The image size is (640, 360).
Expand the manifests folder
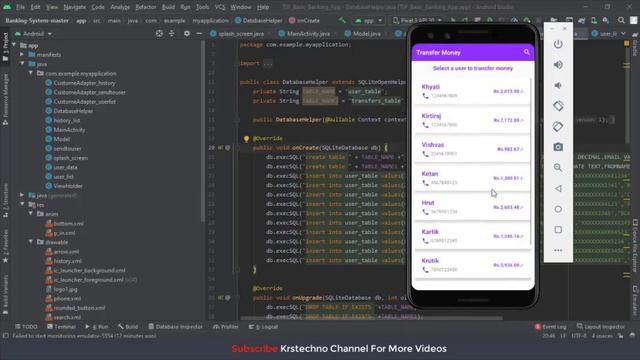tap(22, 54)
